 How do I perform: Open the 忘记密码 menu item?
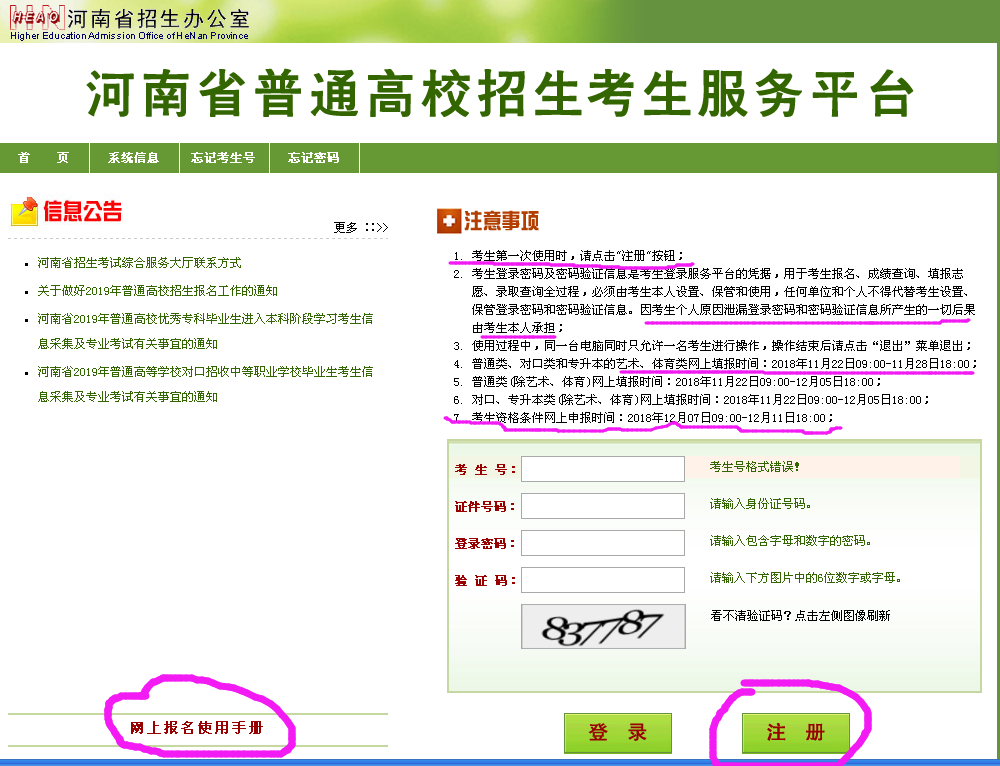[x=314, y=158]
